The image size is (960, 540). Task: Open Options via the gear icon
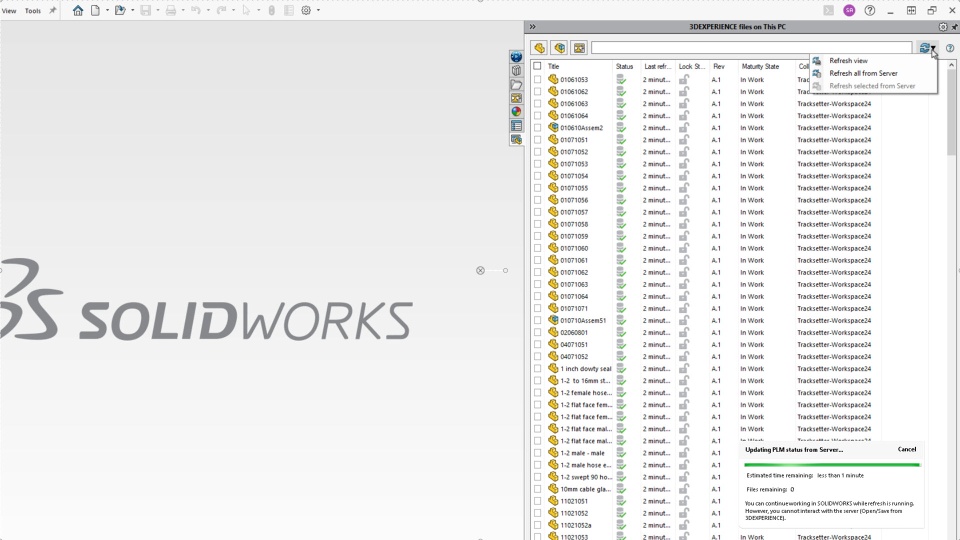point(306,10)
